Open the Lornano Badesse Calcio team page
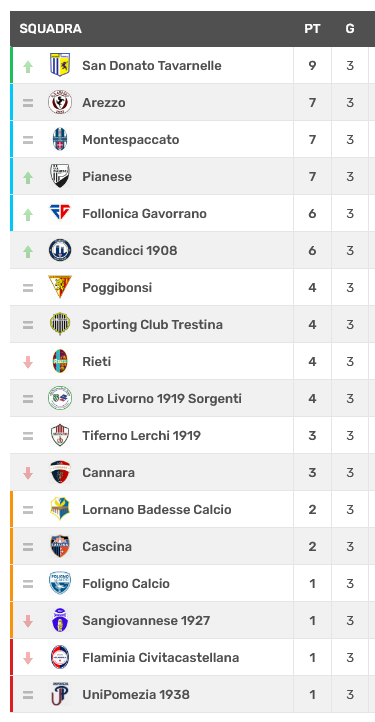The width and height of the screenshot is (375, 722). click(157, 509)
